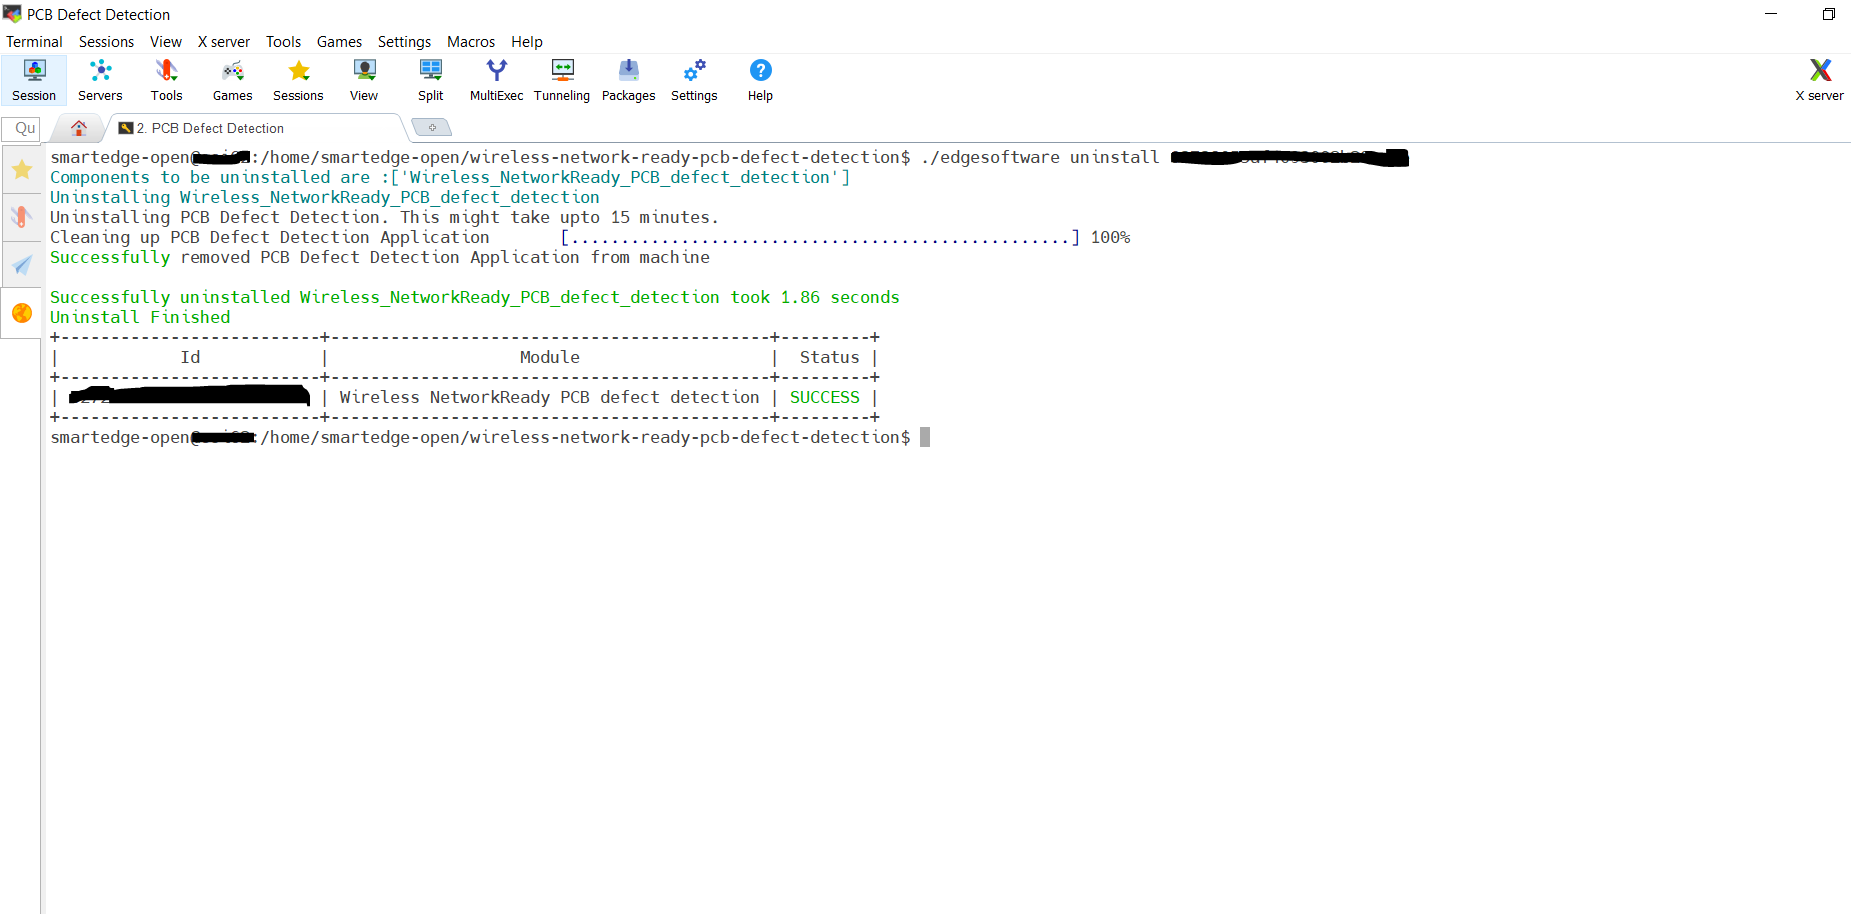Open the Games menu
Image resolution: width=1851 pixels, height=914 pixels.
tap(339, 42)
